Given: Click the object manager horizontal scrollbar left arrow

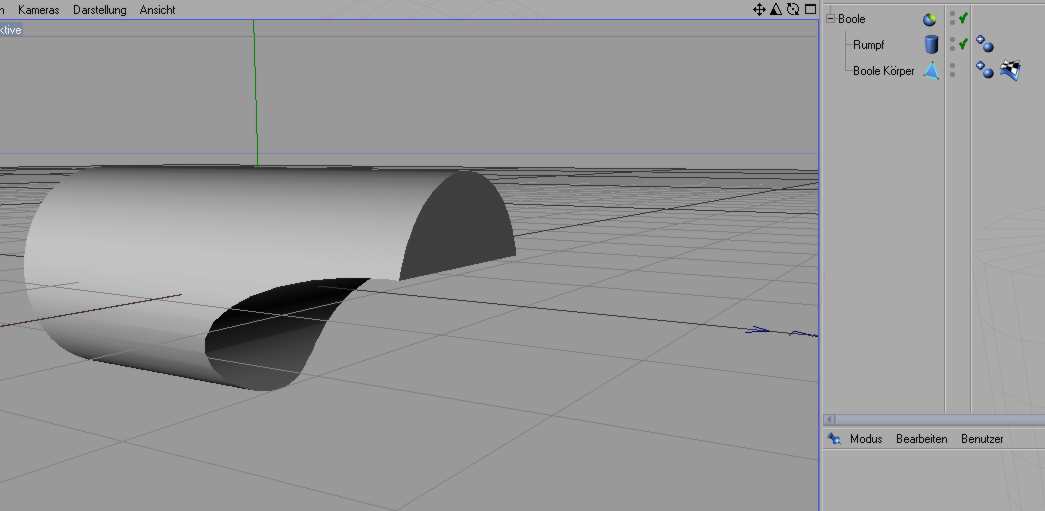Looking at the screenshot, I should pos(830,419).
